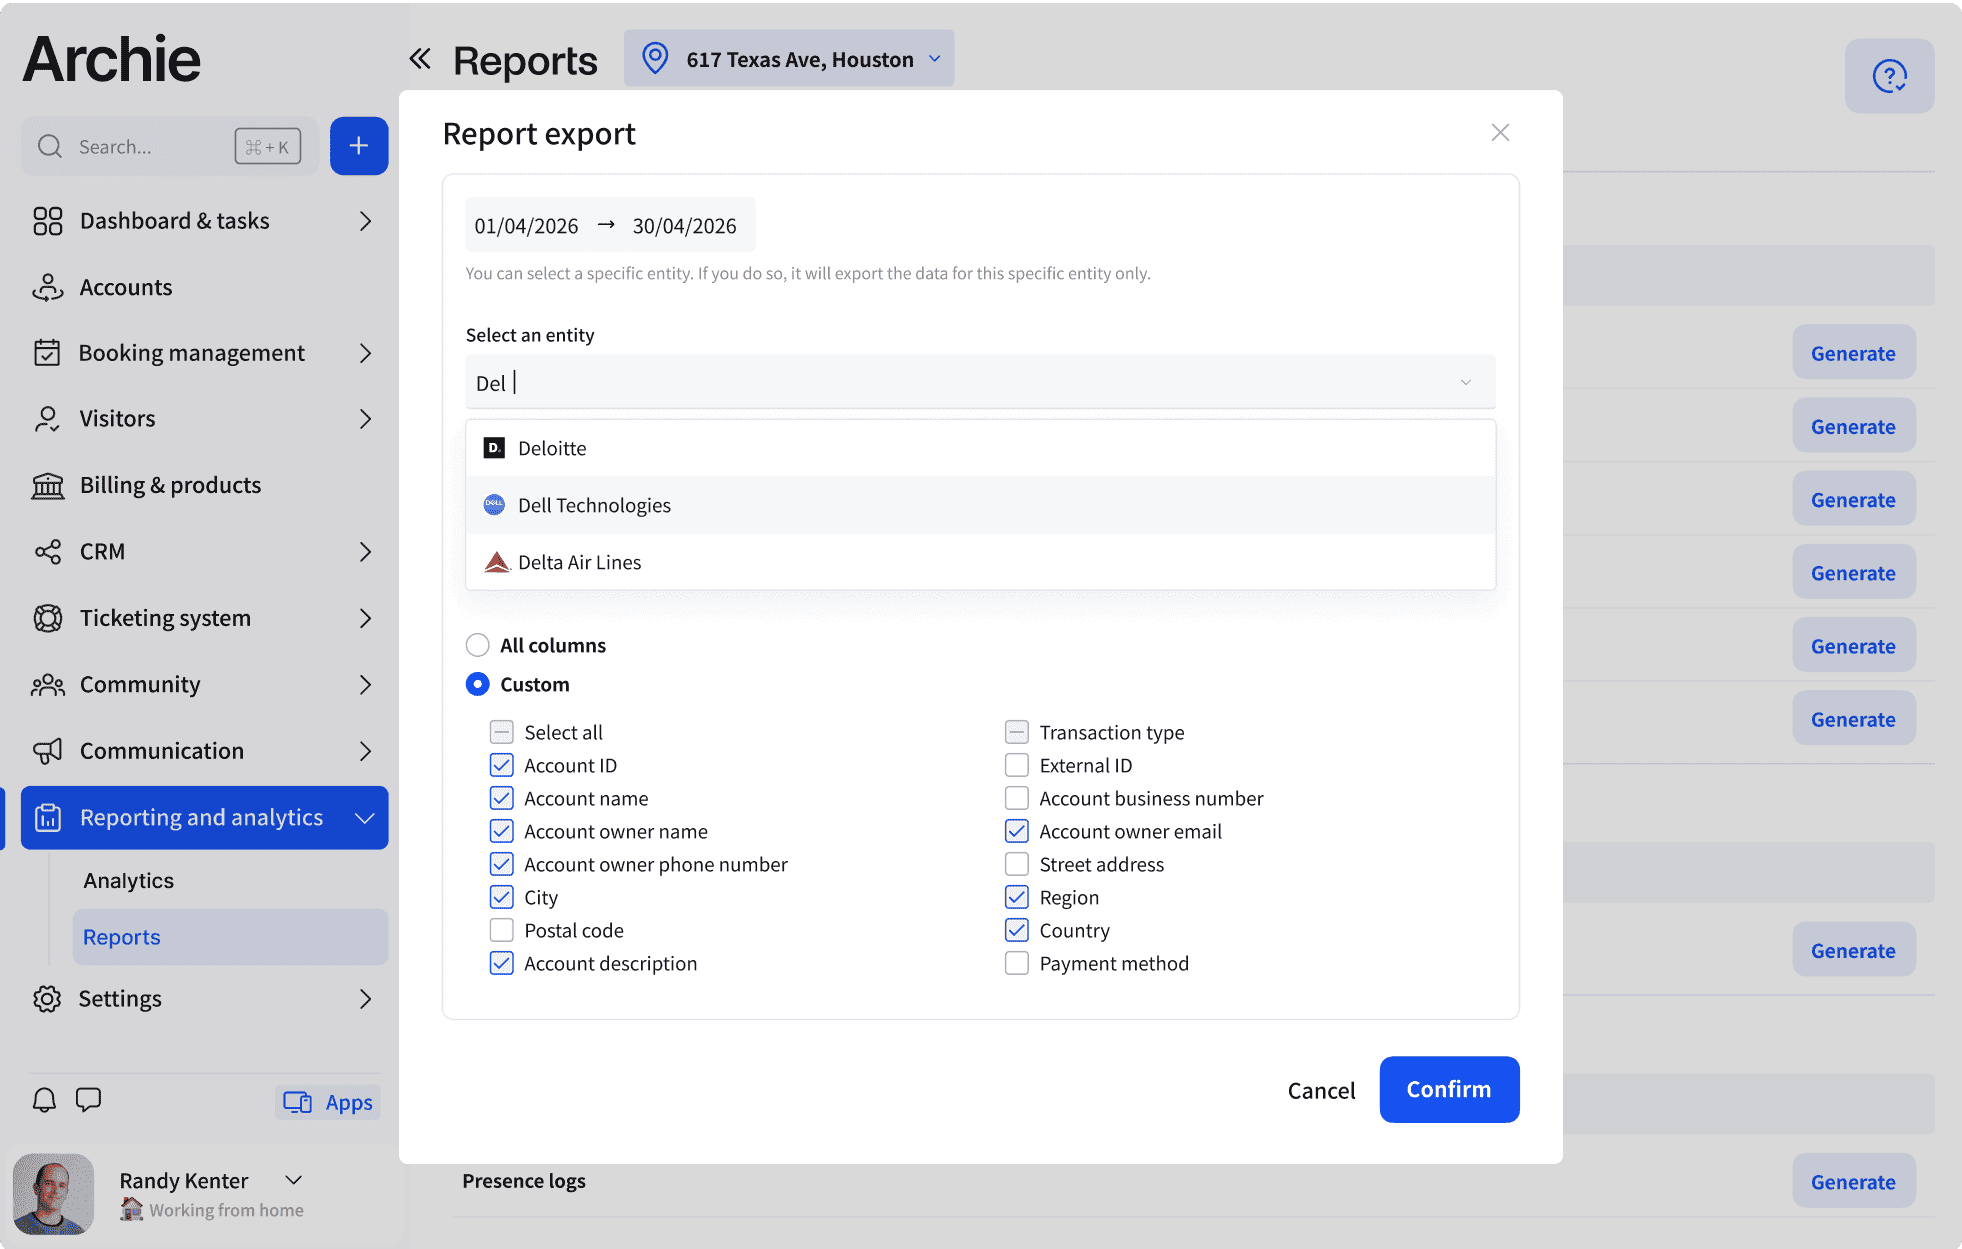Open notifications via the bell icon
This screenshot has height=1249, width=1962.
[43, 1100]
